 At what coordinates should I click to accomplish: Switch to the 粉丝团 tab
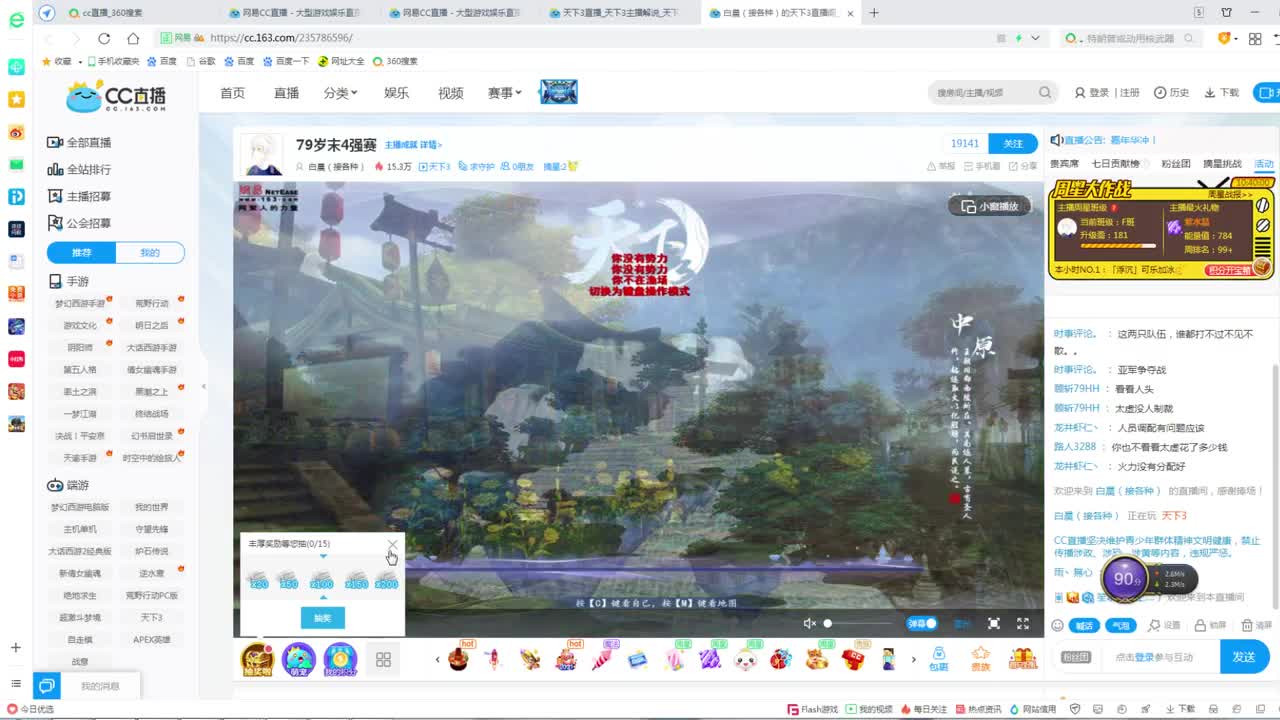pyautogui.click(x=1175, y=163)
